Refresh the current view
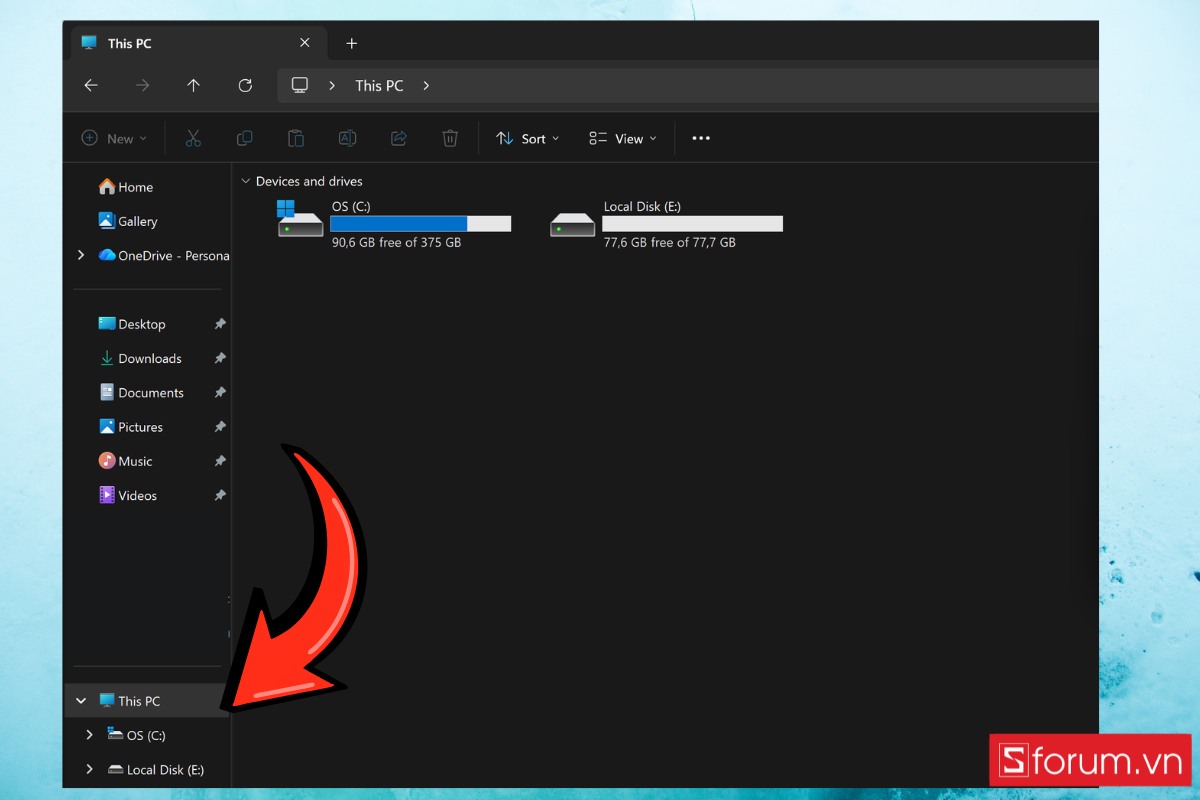The width and height of the screenshot is (1200, 800). point(244,85)
